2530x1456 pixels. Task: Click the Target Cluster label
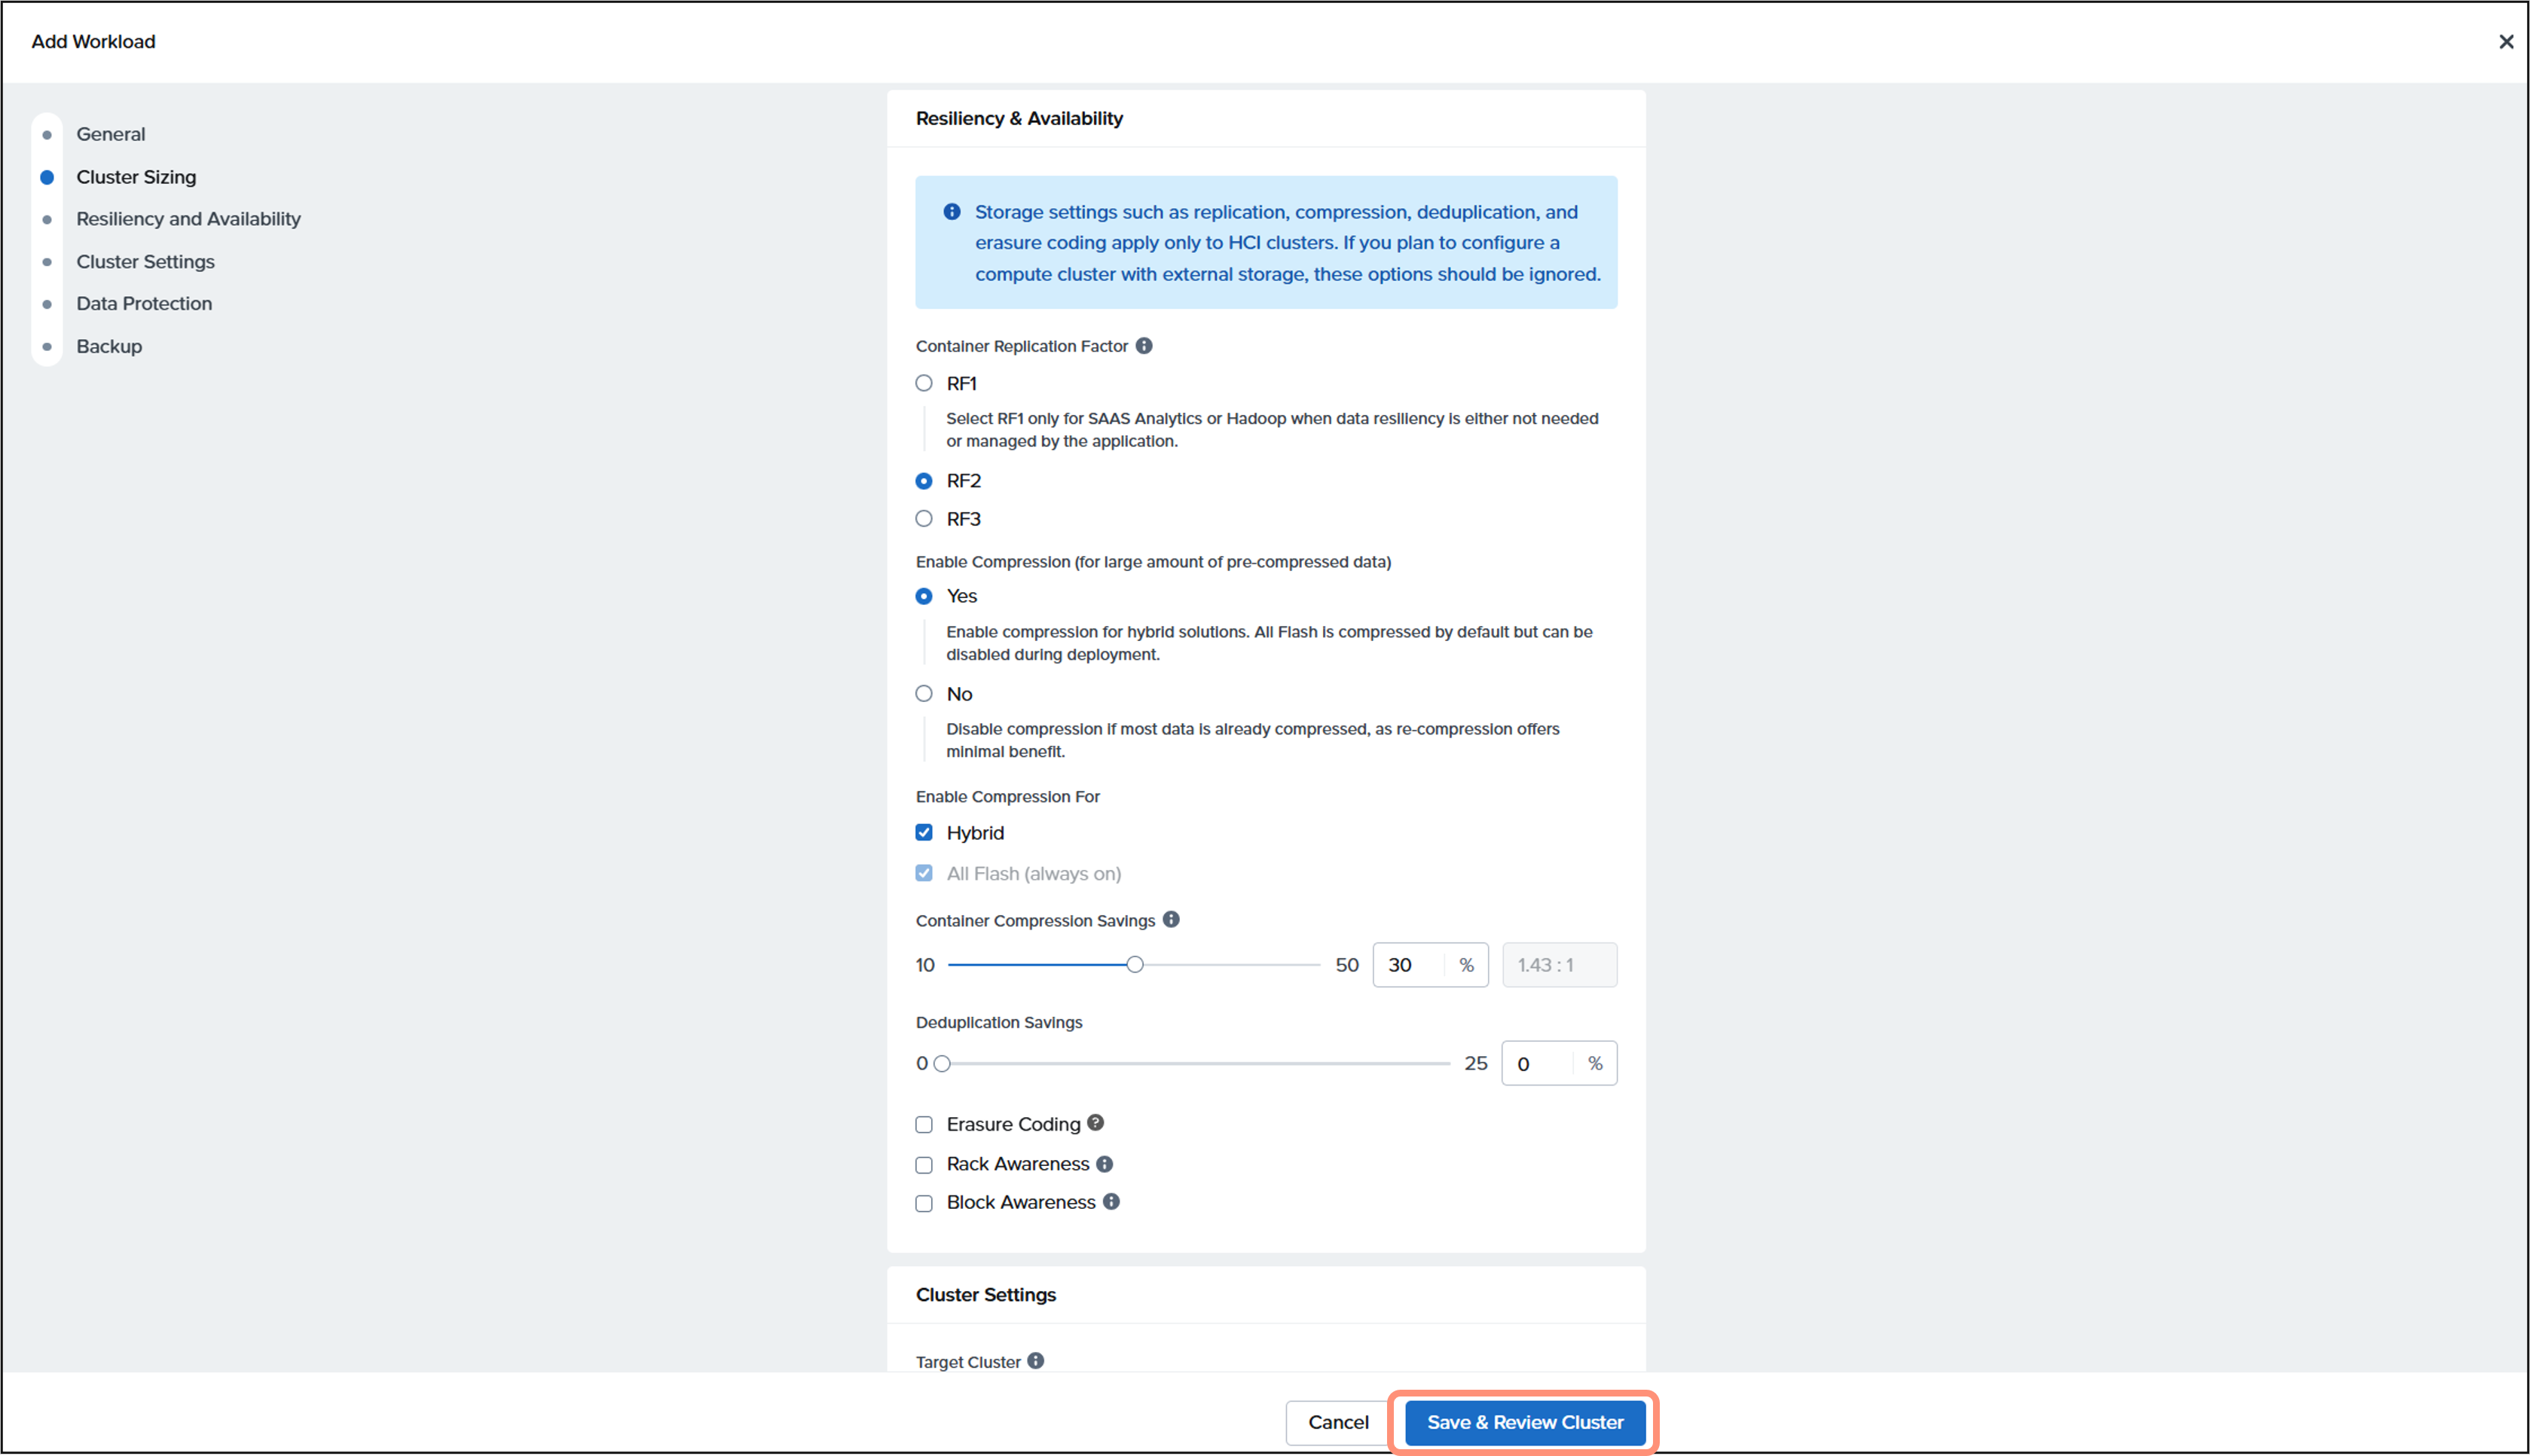pyautogui.click(x=968, y=1361)
